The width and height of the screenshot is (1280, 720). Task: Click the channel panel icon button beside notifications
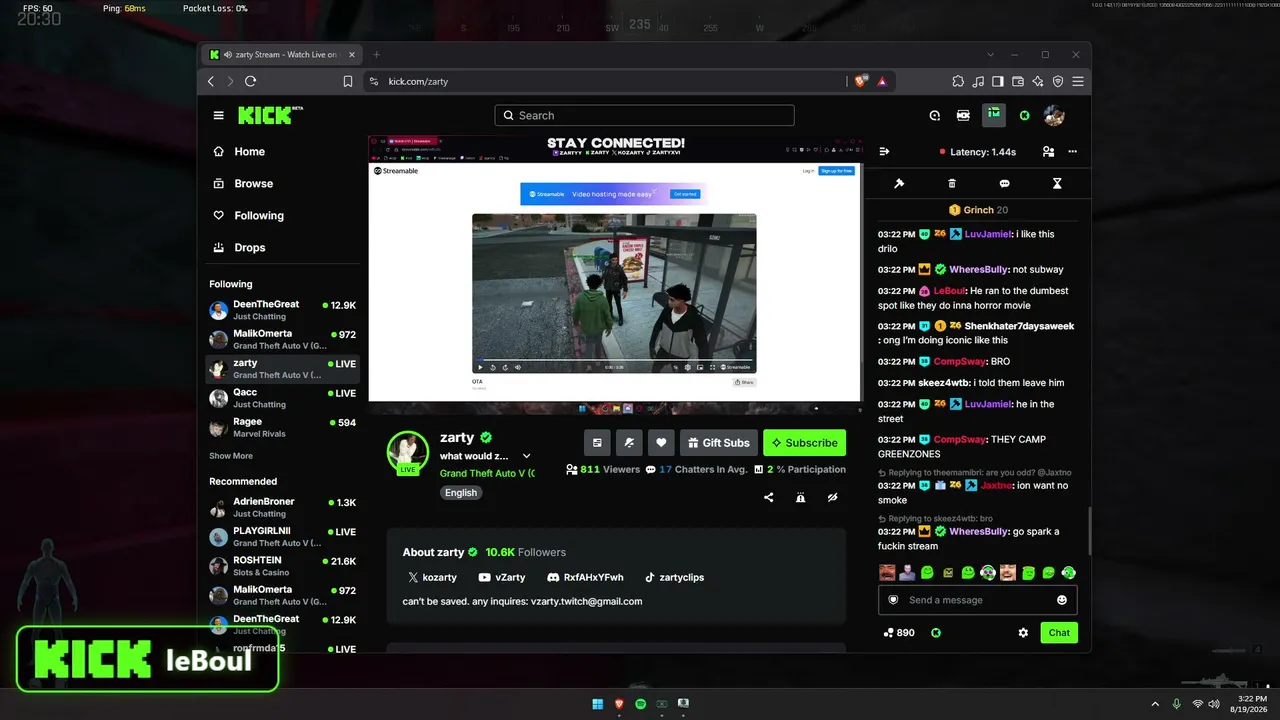tap(597, 443)
